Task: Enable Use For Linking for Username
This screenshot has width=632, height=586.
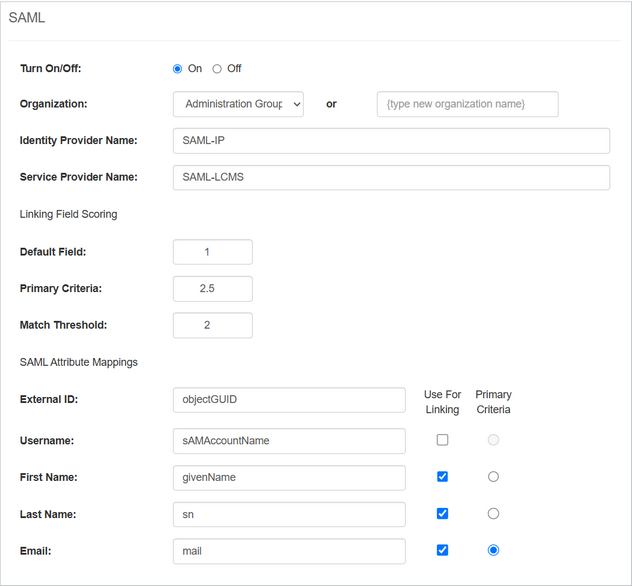Action: point(442,440)
